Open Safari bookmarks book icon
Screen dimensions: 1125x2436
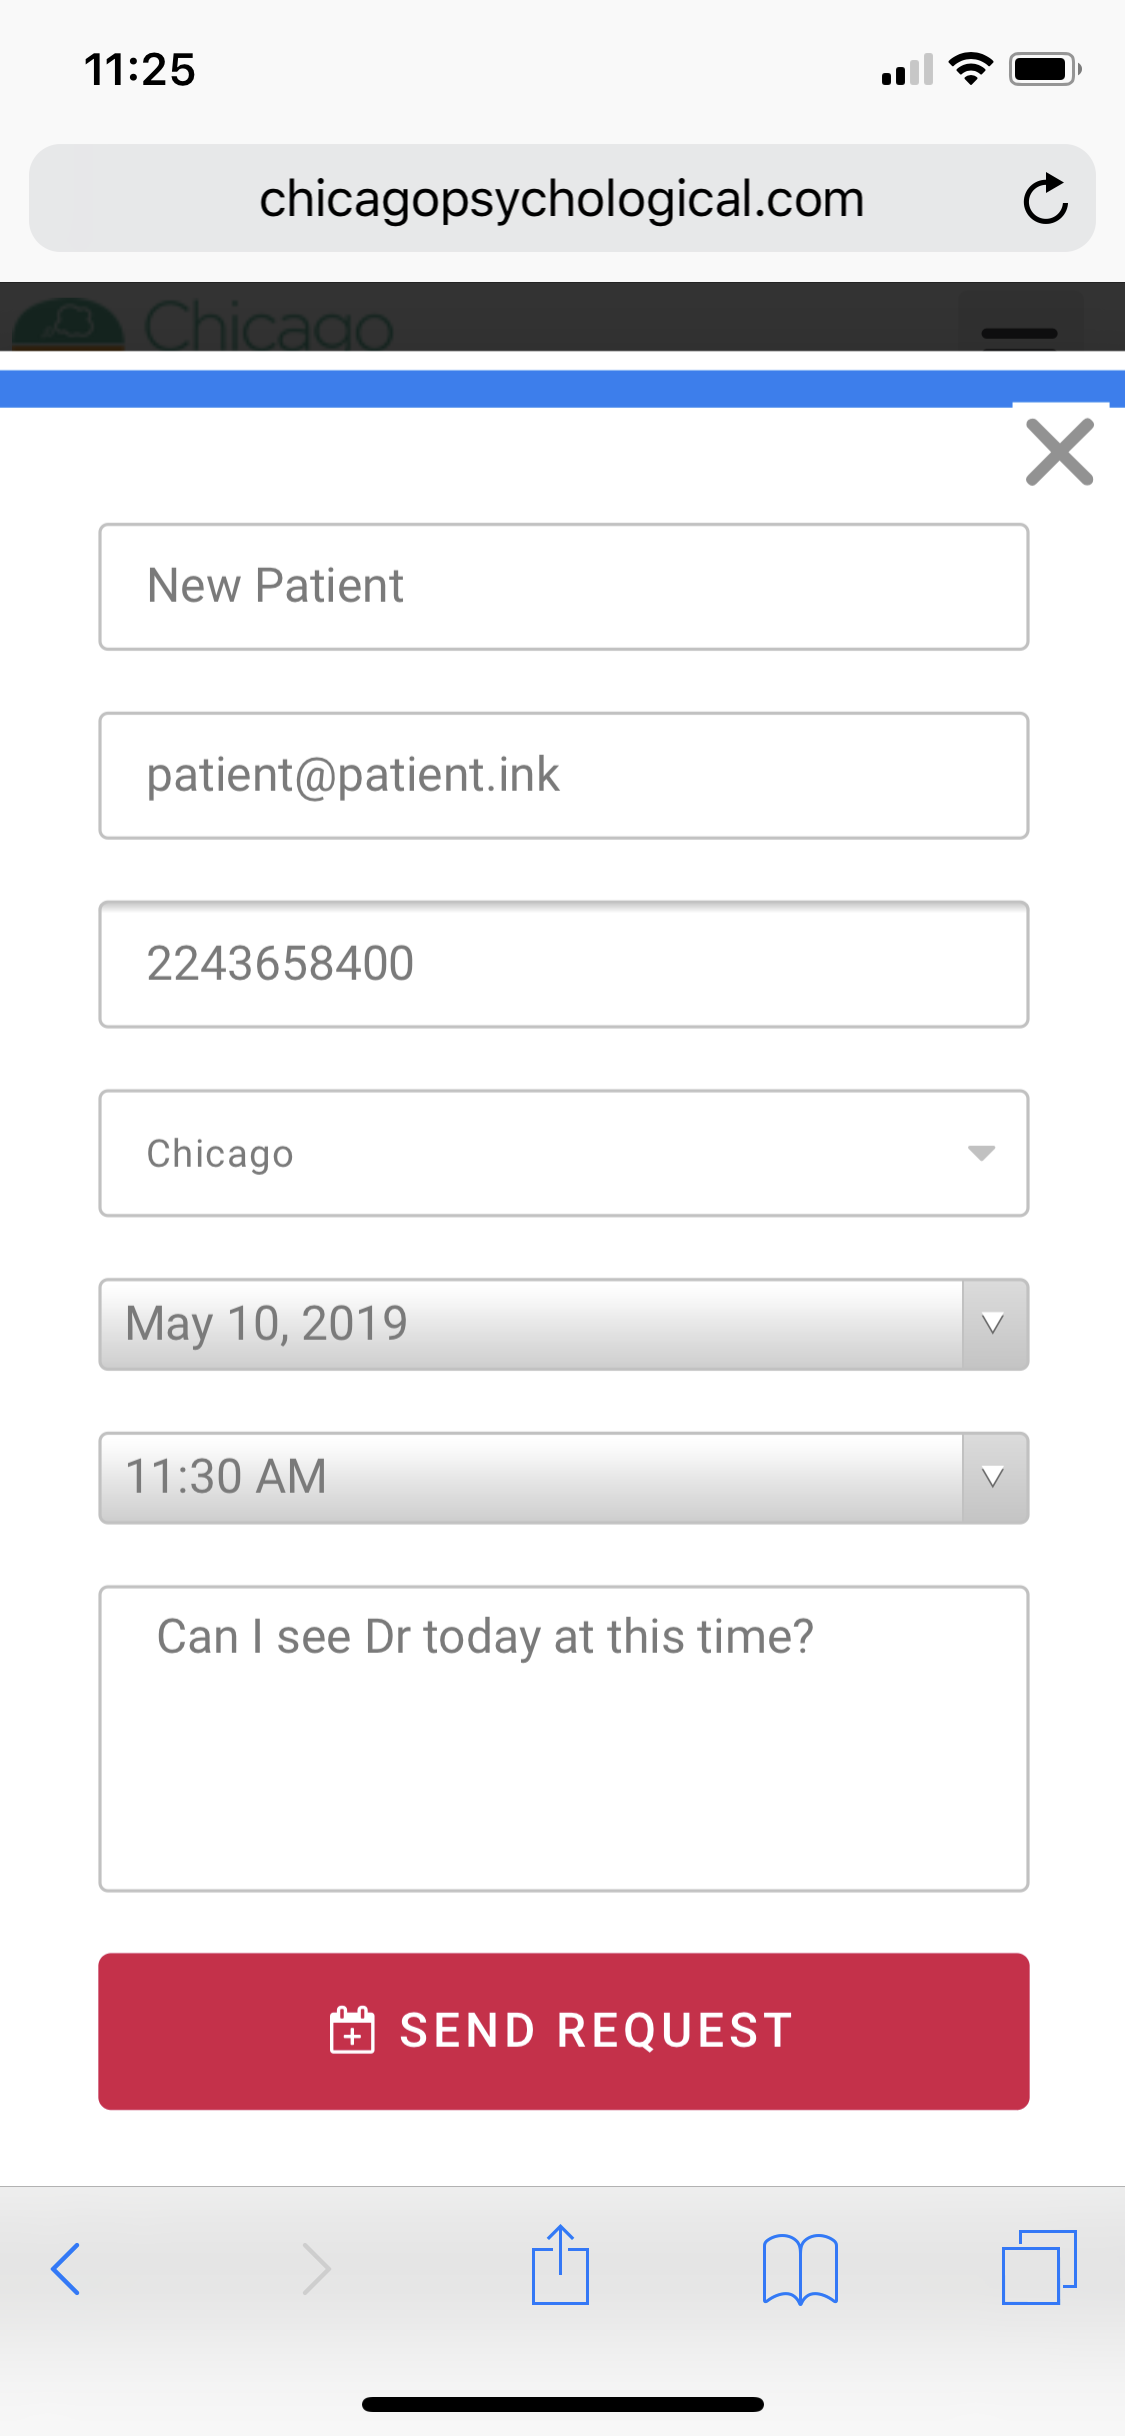(x=800, y=2269)
